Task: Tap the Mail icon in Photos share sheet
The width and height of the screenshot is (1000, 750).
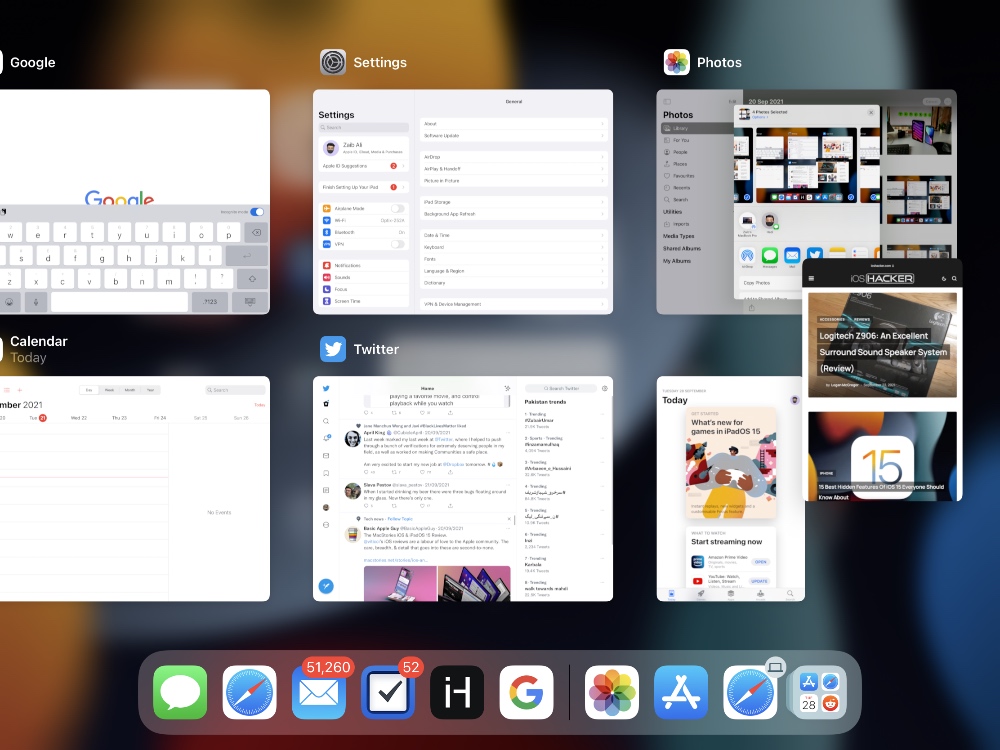Action: (x=792, y=256)
